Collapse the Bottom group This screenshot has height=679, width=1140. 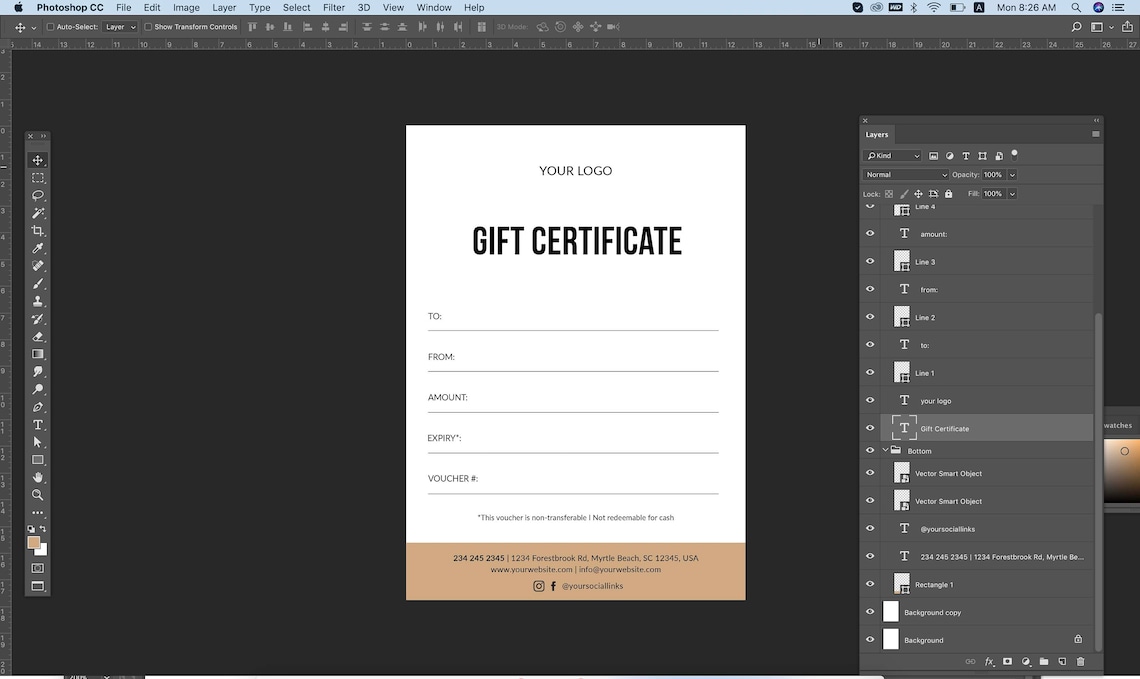point(884,450)
